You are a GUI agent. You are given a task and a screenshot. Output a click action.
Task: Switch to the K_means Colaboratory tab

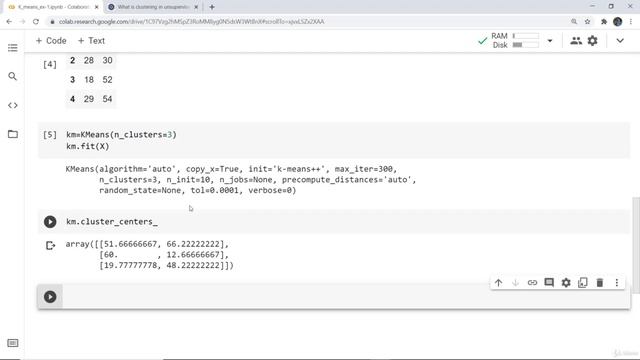[53, 7]
